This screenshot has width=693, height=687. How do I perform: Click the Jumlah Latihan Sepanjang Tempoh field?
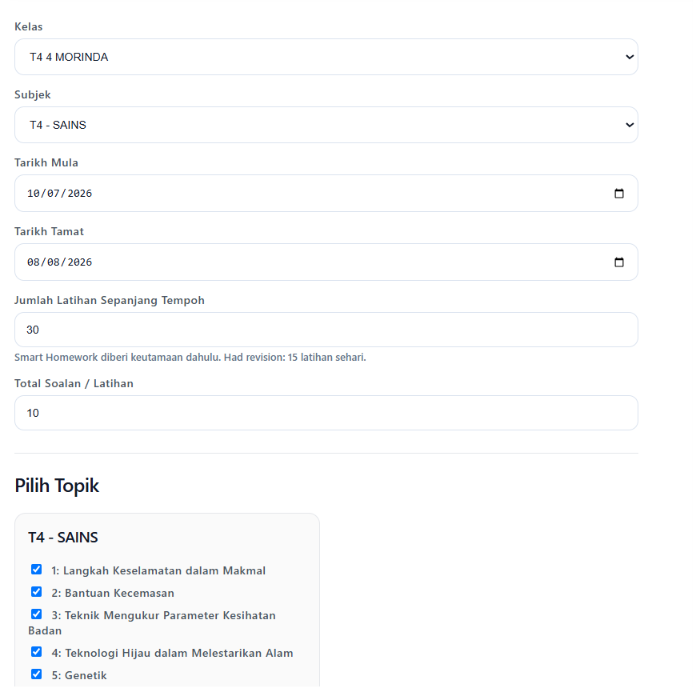click(326, 330)
